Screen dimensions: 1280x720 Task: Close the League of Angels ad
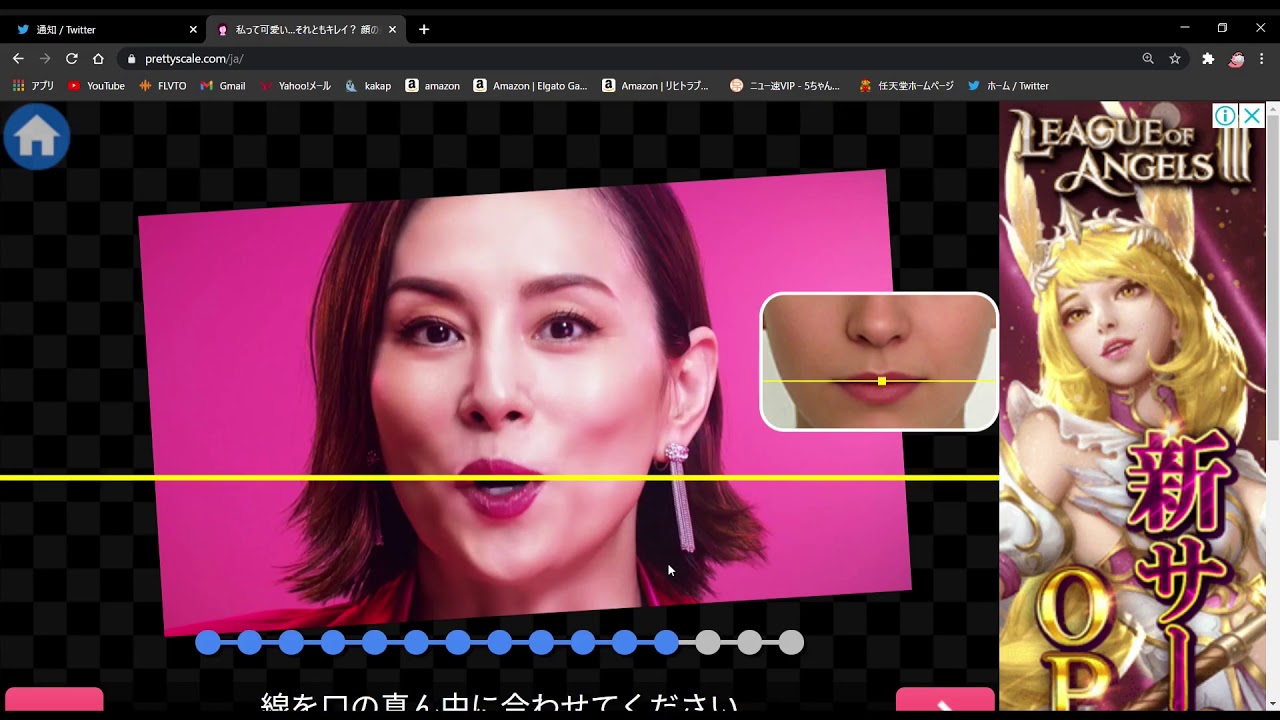(1251, 116)
